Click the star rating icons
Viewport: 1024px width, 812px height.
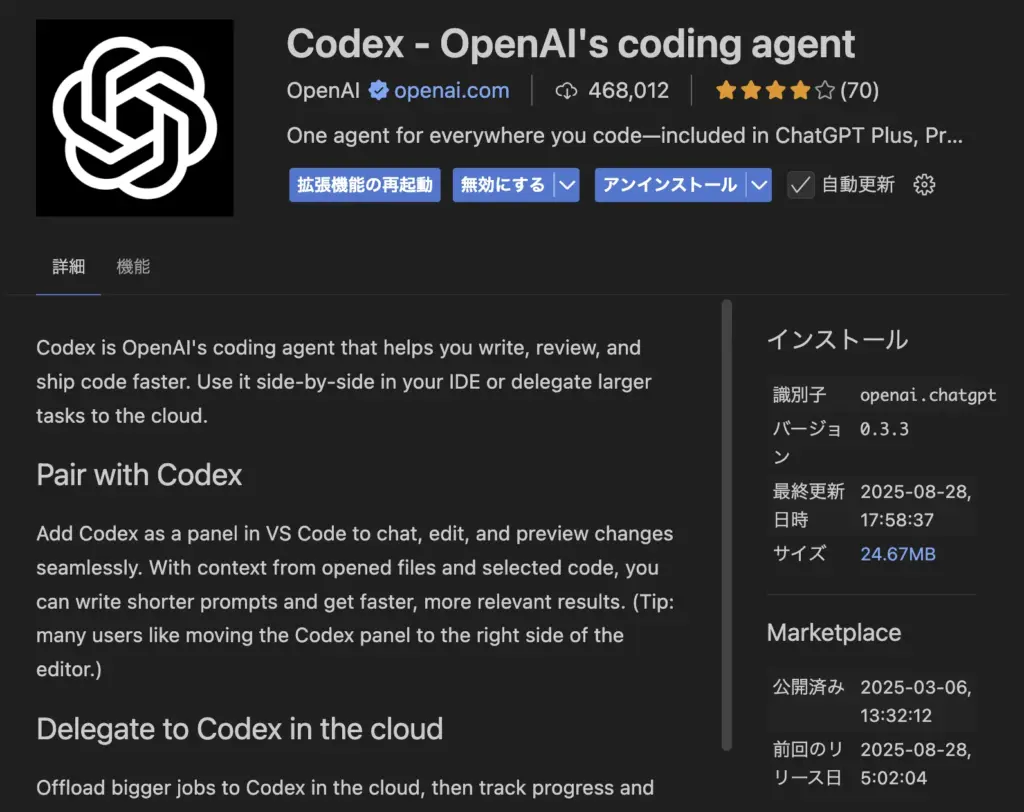[775, 90]
